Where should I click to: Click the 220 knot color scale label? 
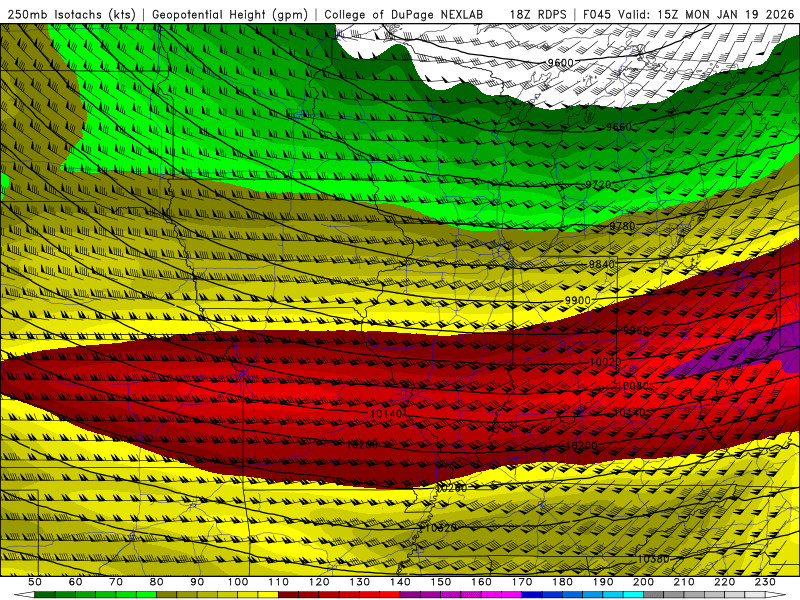point(724,582)
